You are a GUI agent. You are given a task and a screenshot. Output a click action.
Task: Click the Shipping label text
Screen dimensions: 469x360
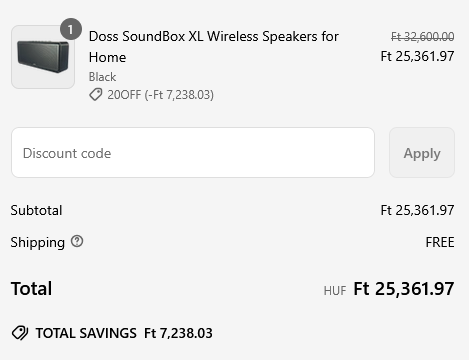38,242
